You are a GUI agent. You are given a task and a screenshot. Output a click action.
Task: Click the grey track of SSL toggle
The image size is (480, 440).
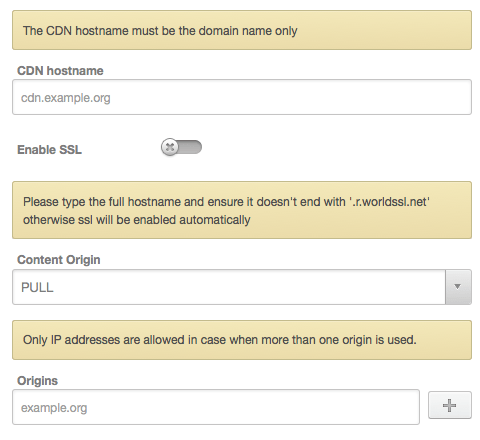tap(190, 147)
